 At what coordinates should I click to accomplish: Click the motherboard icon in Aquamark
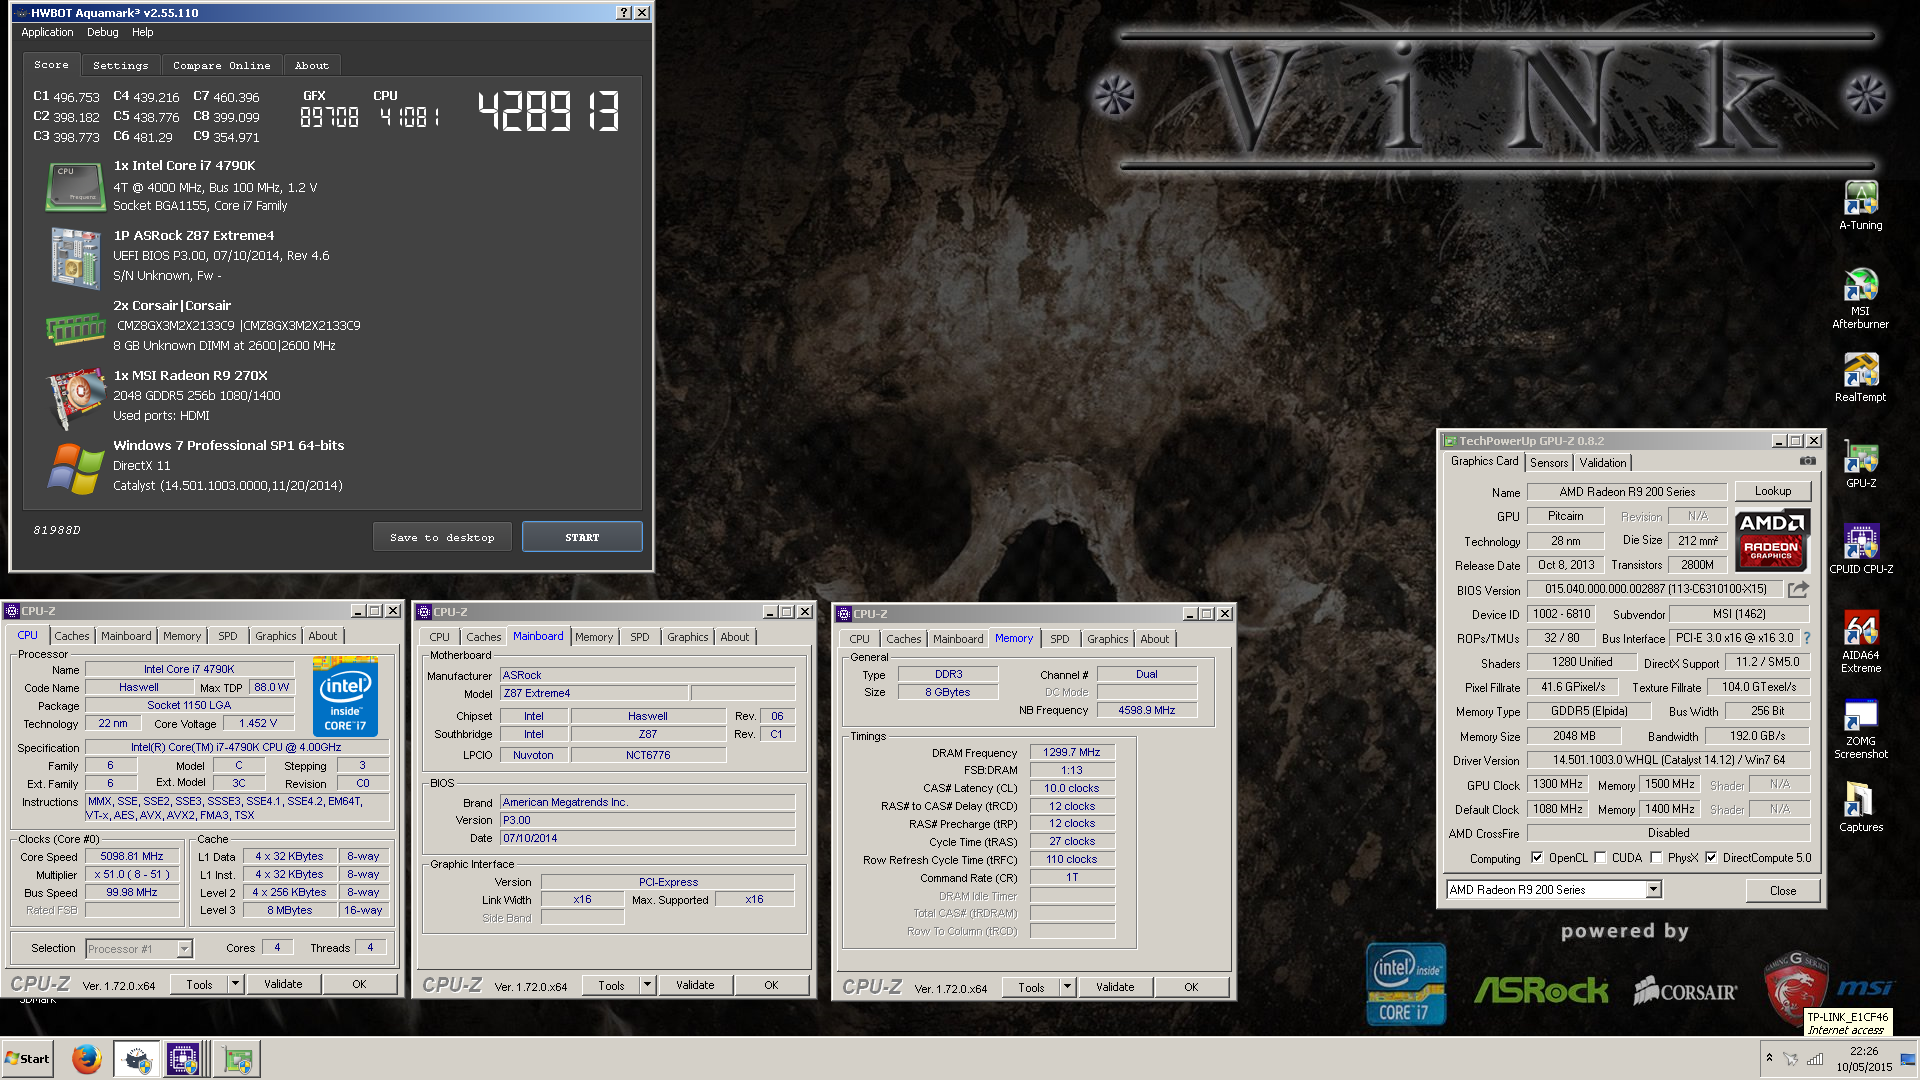[76, 257]
